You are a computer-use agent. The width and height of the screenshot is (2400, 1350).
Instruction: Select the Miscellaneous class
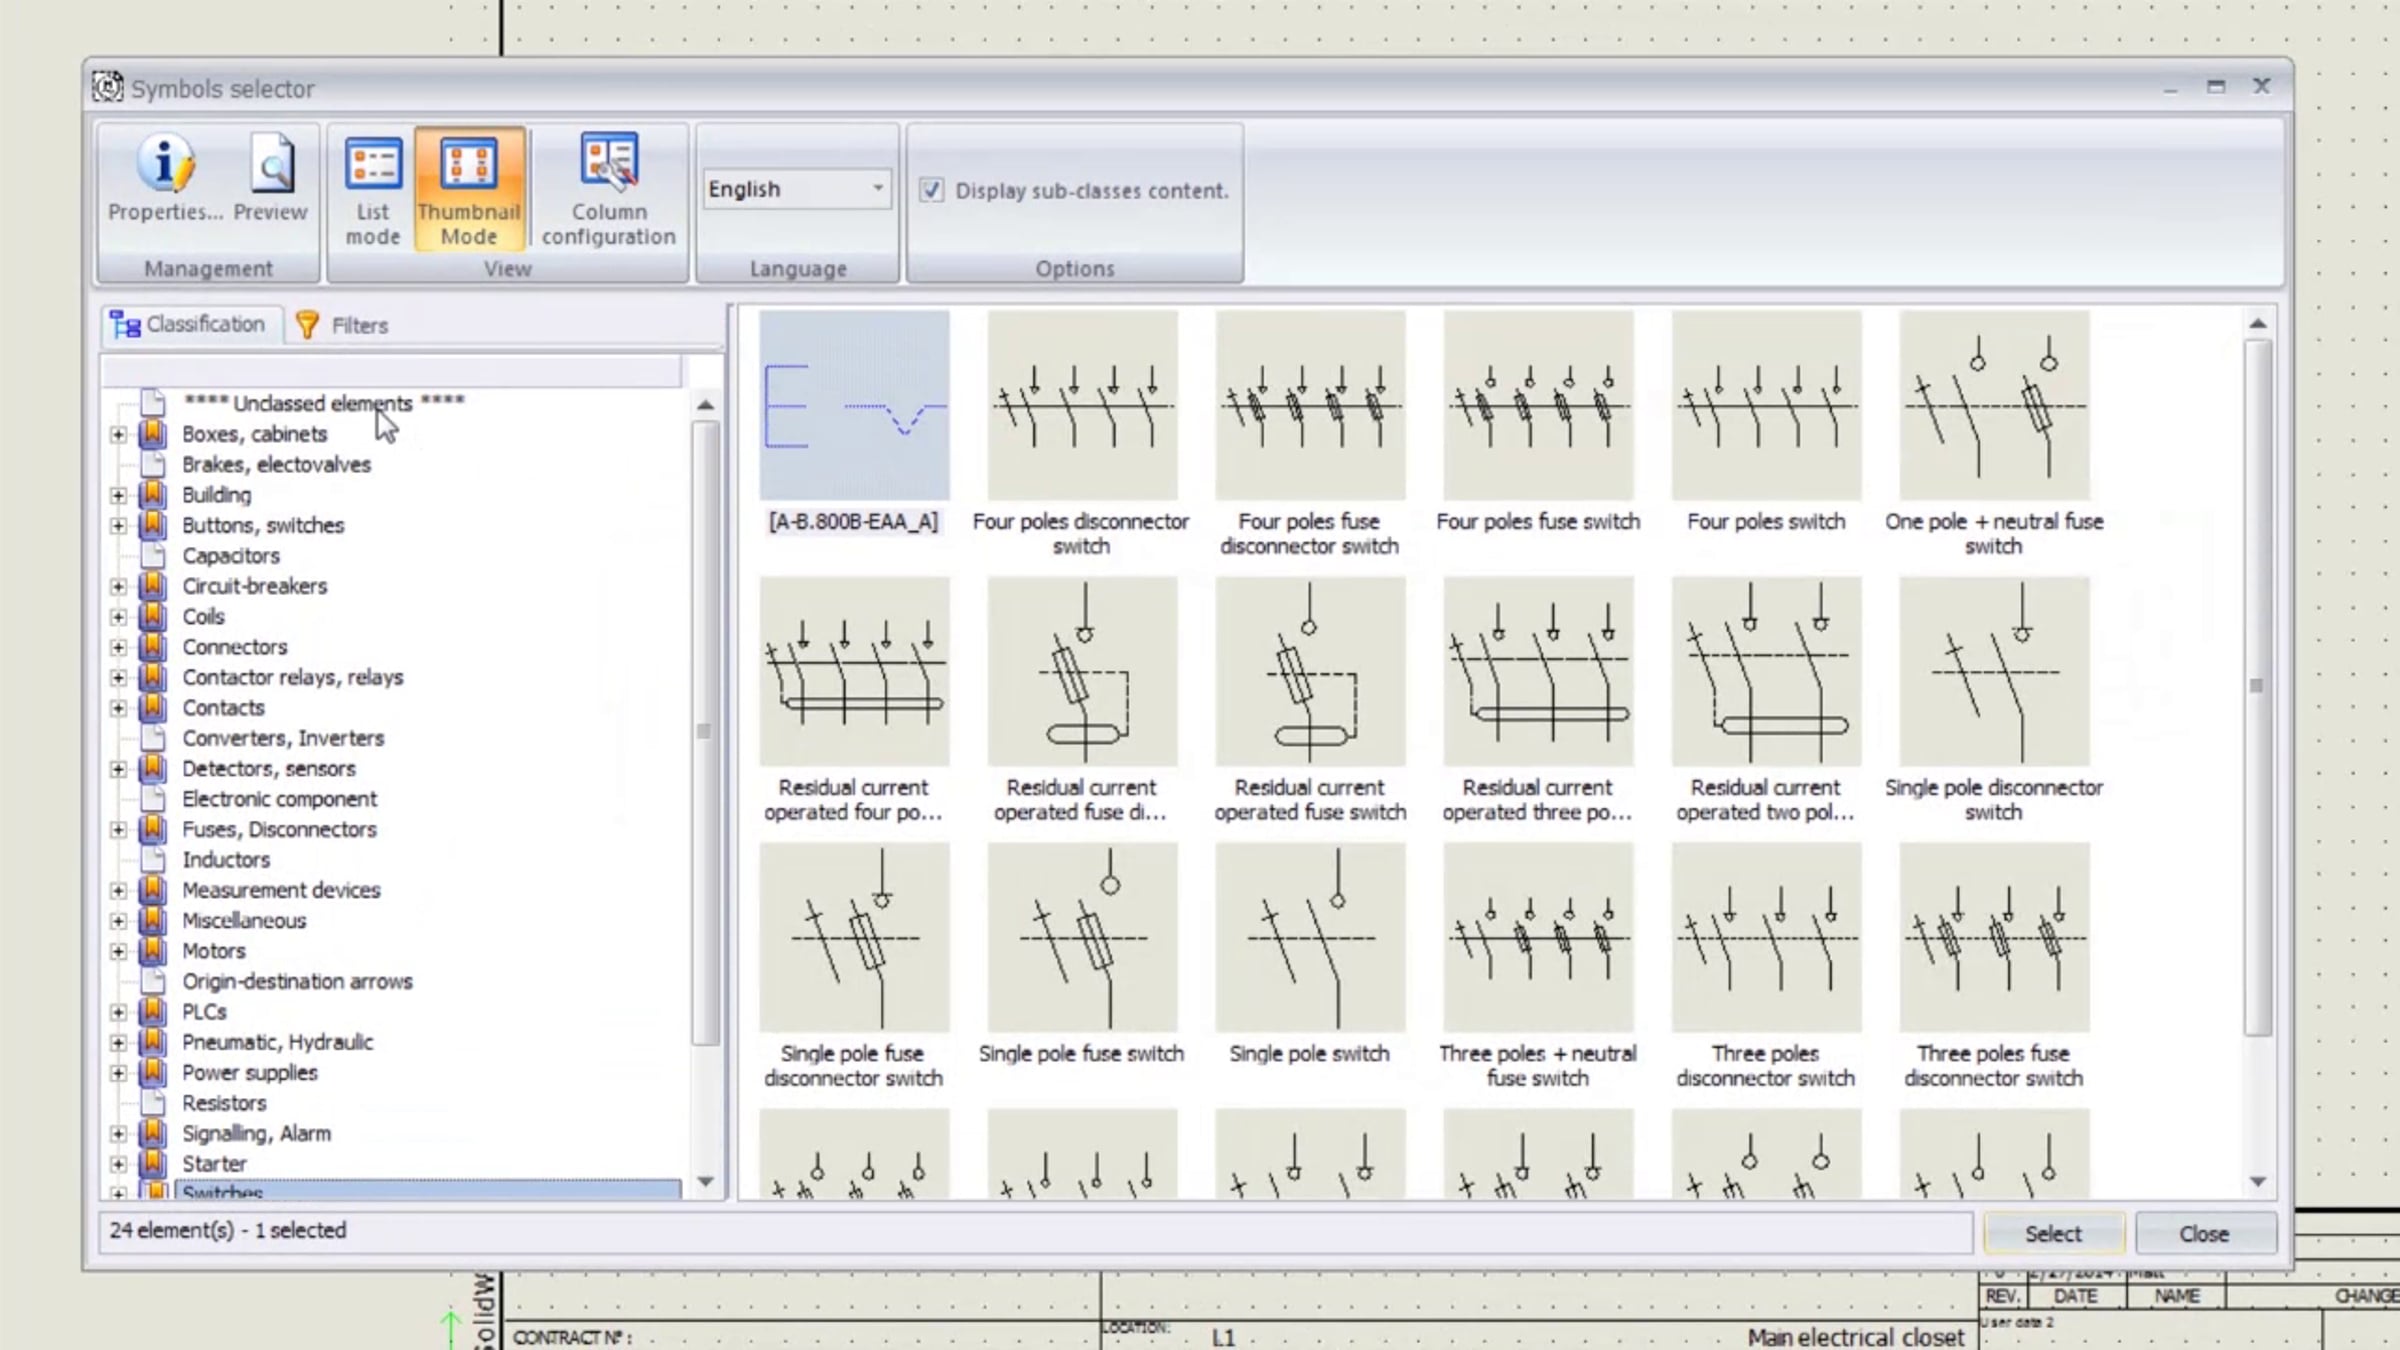[x=244, y=920]
